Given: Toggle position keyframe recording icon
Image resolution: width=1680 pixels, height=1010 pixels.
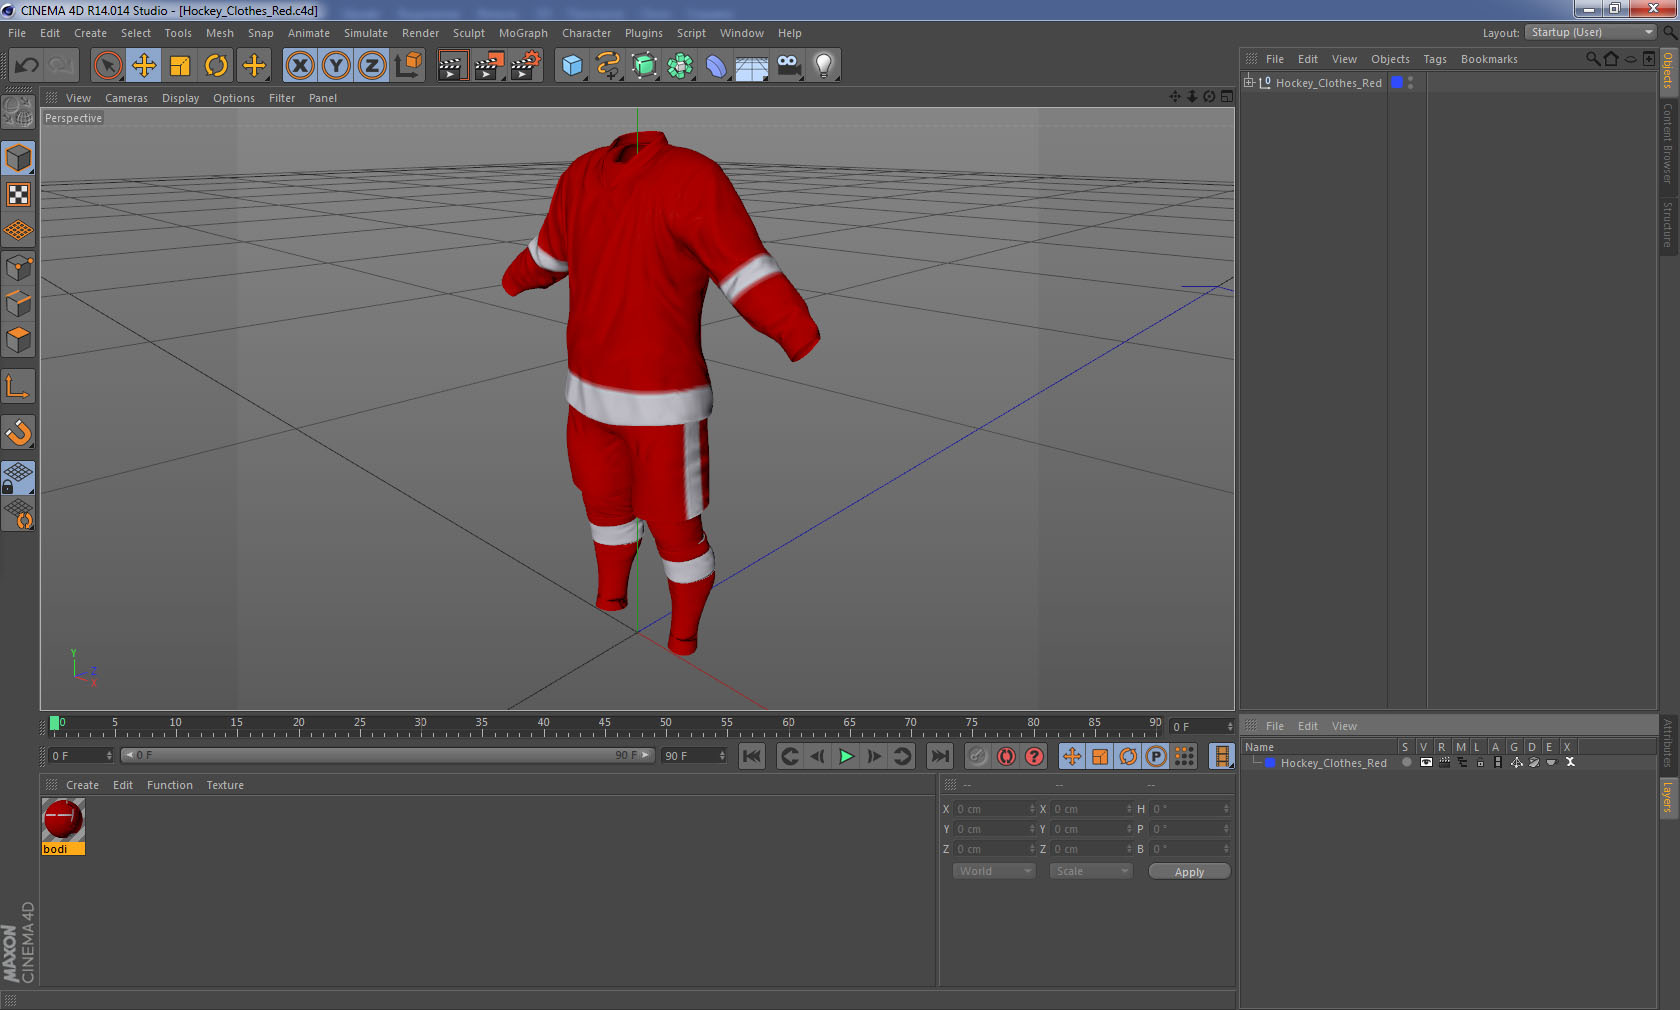Looking at the screenshot, I should point(1072,756).
